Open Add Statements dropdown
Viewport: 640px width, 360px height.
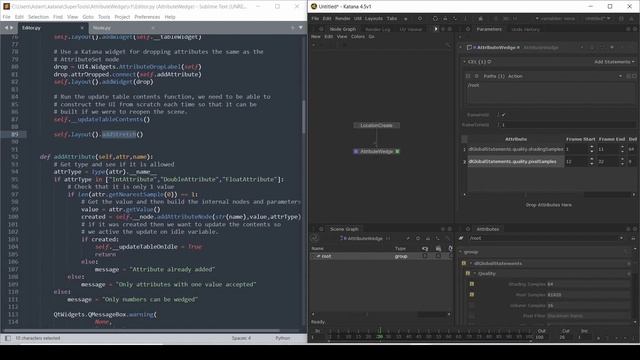(614, 62)
